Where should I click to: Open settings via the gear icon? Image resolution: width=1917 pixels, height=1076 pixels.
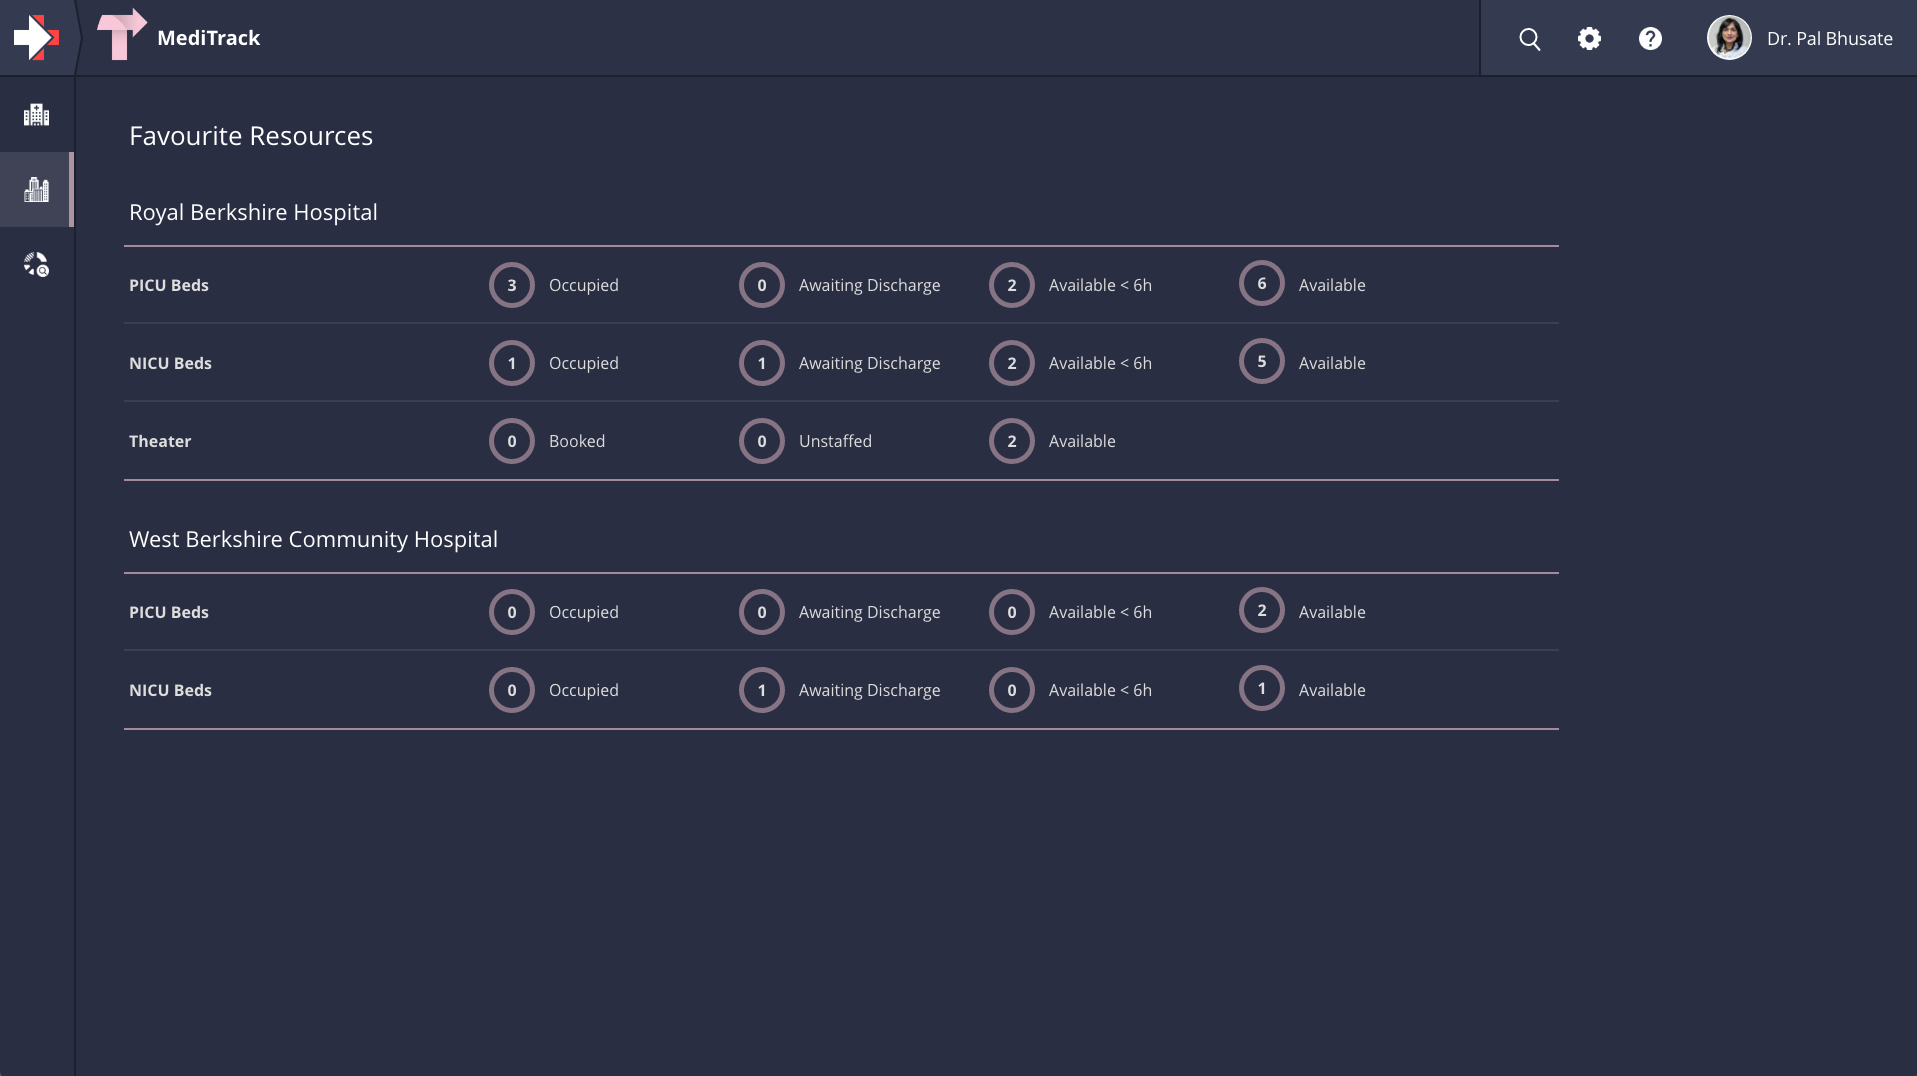tap(1589, 39)
